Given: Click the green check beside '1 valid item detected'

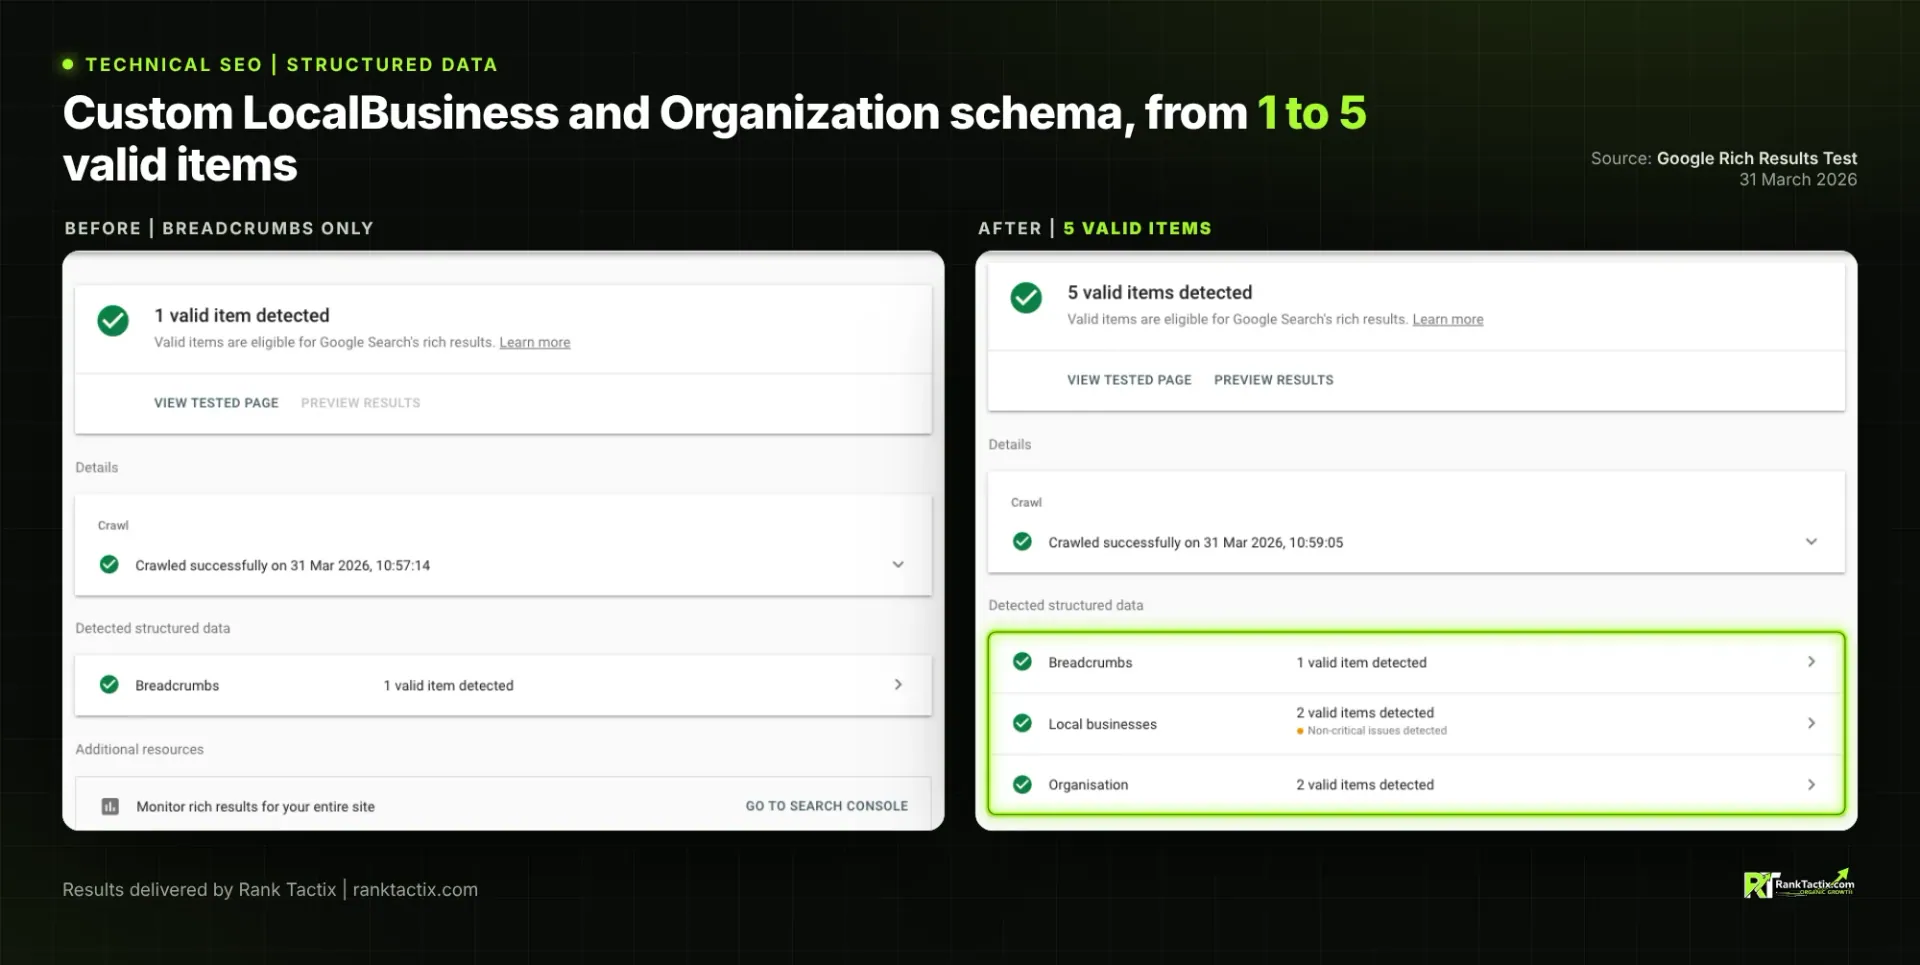Looking at the screenshot, I should pos(113,321).
